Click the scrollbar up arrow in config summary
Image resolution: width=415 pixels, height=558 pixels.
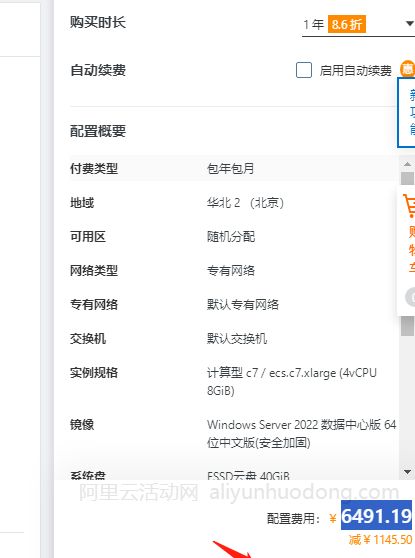pyautogui.click(x=407, y=164)
